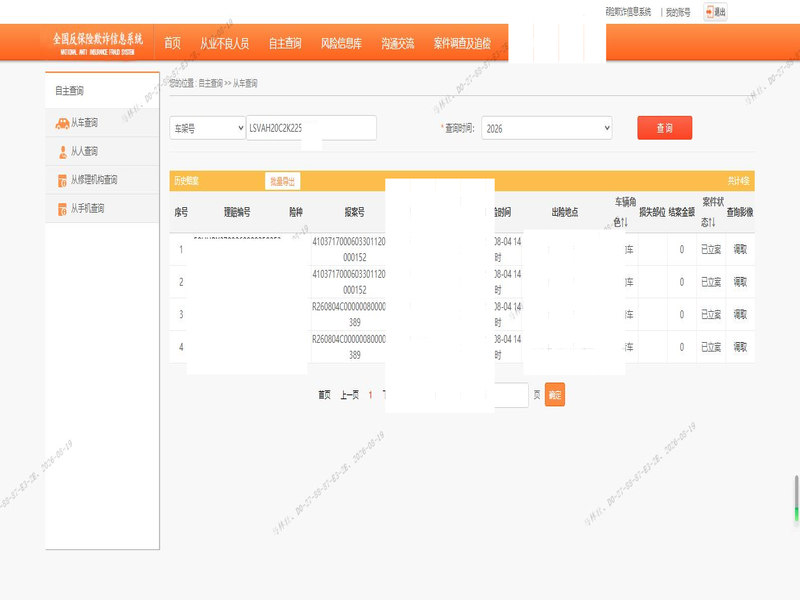
Task: Click the 出险地点 column header
Action: 564,212
